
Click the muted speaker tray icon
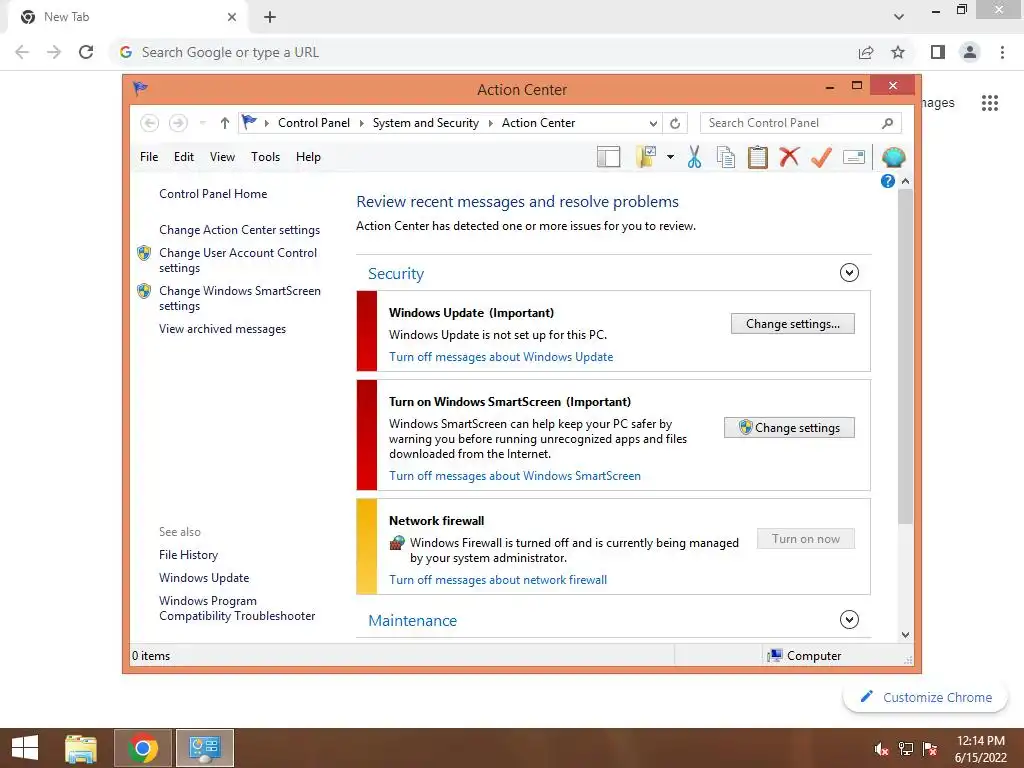[881, 749]
